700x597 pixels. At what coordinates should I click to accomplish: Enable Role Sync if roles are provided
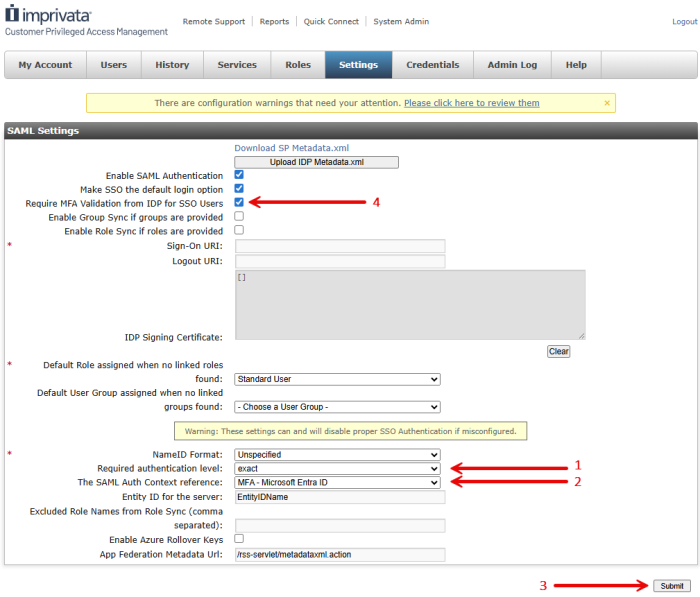[239, 230]
